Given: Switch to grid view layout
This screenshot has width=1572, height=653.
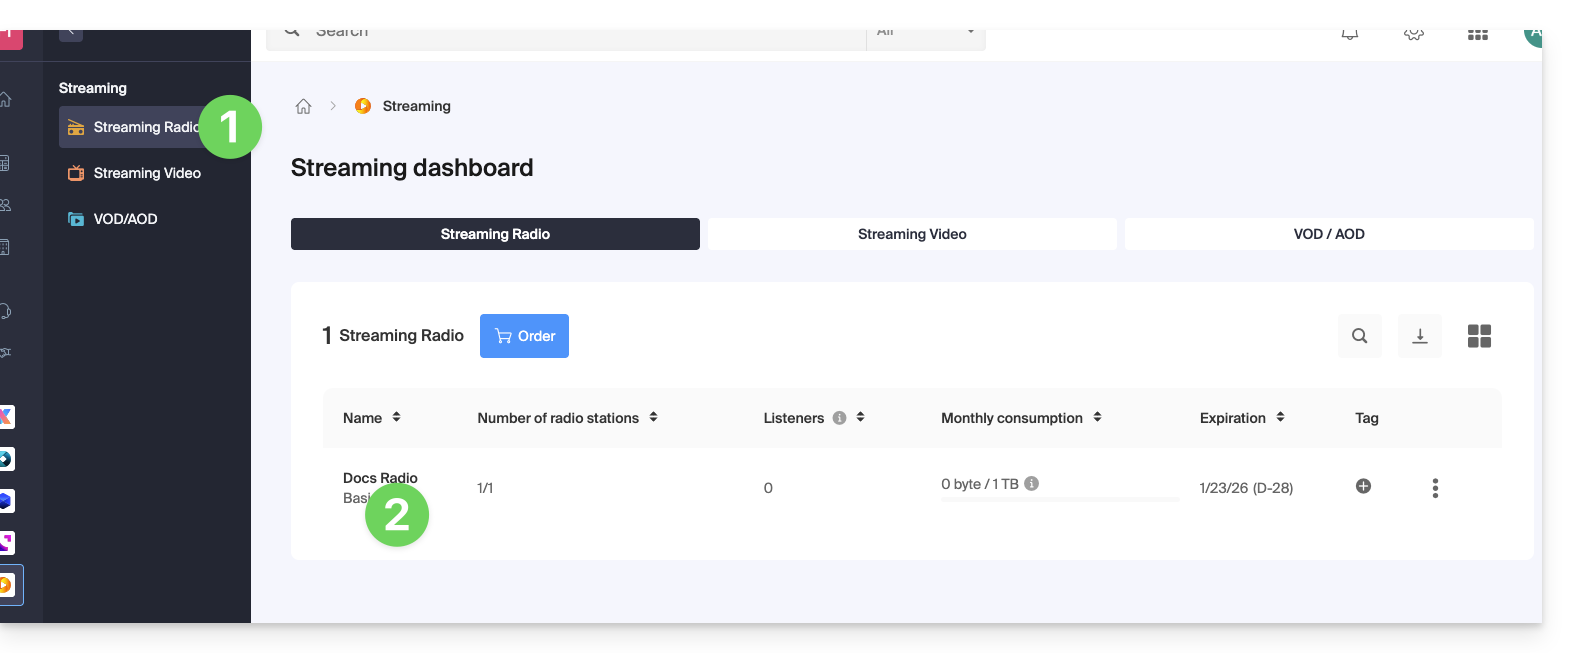Looking at the screenshot, I should [x=1479, y=336].
